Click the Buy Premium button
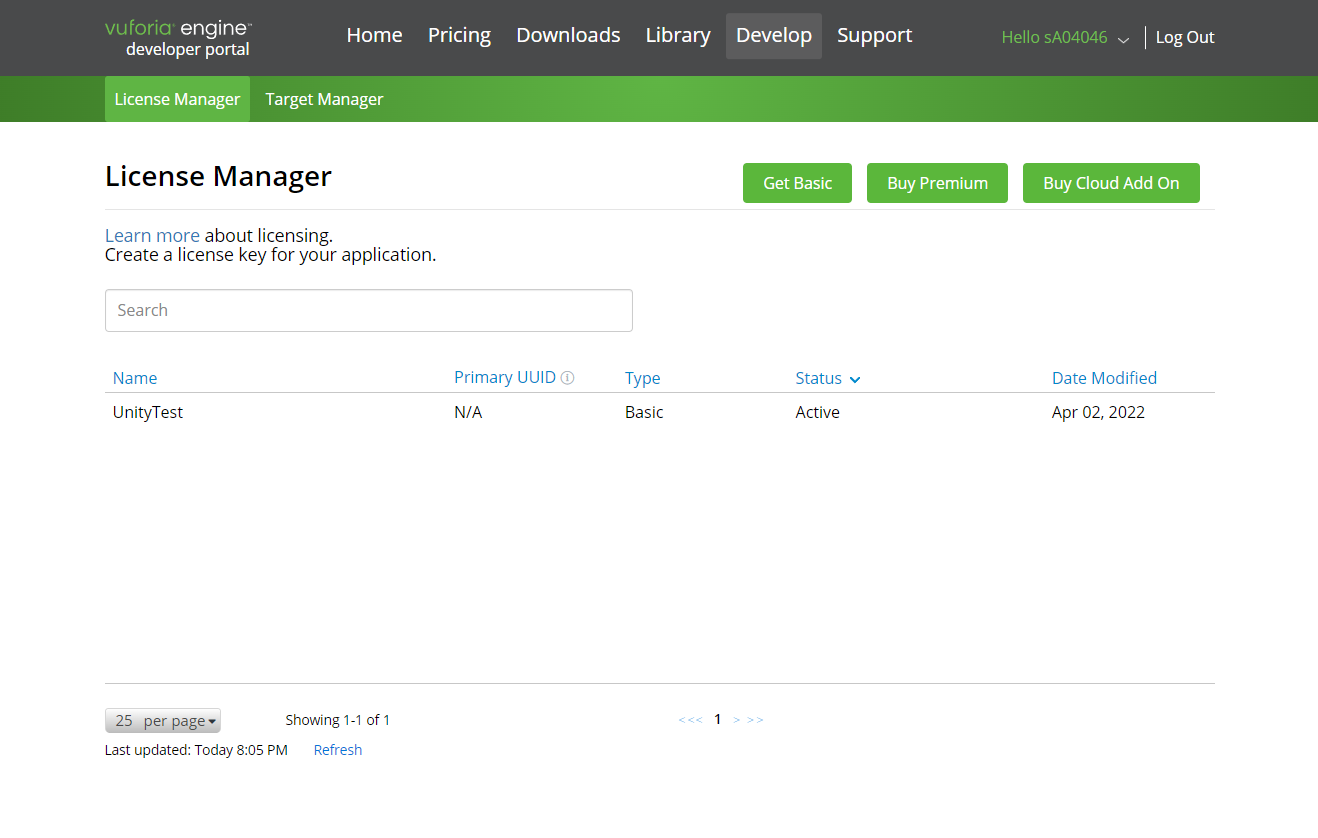Image resolution: width=1318 pixels, height=838 pixels. click(937, 183)
